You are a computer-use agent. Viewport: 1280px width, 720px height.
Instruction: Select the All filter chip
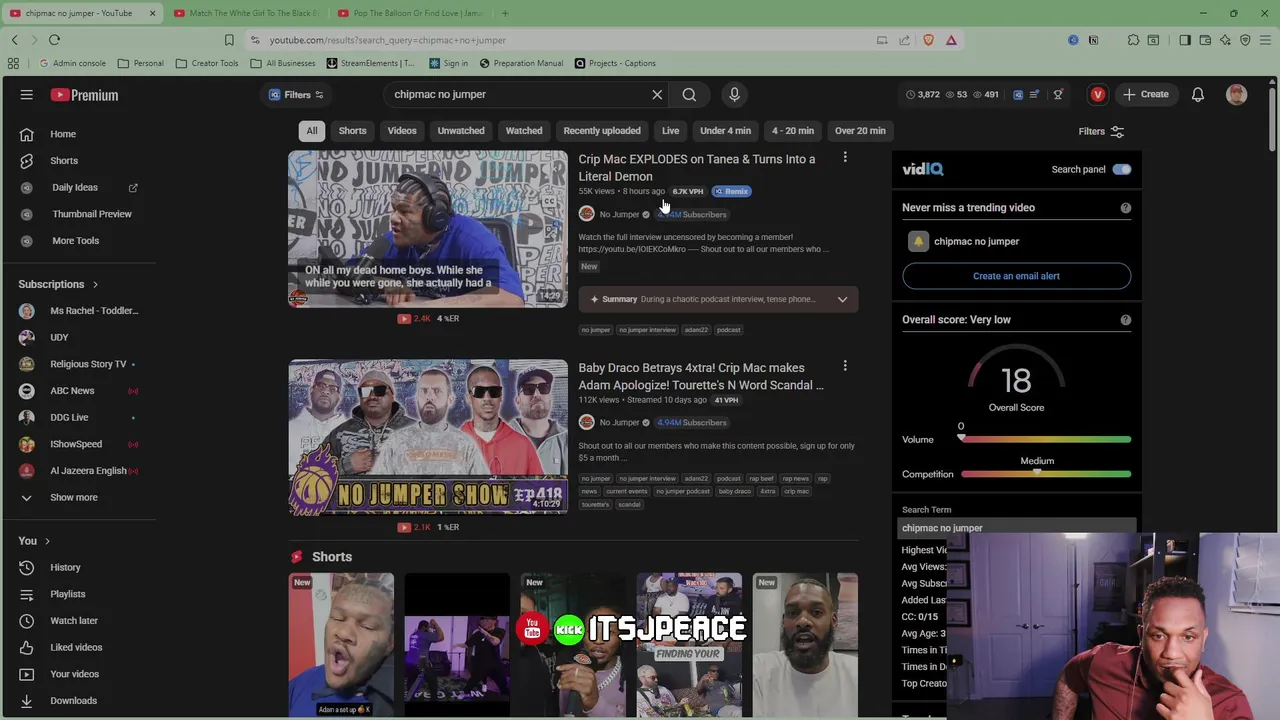312,131
